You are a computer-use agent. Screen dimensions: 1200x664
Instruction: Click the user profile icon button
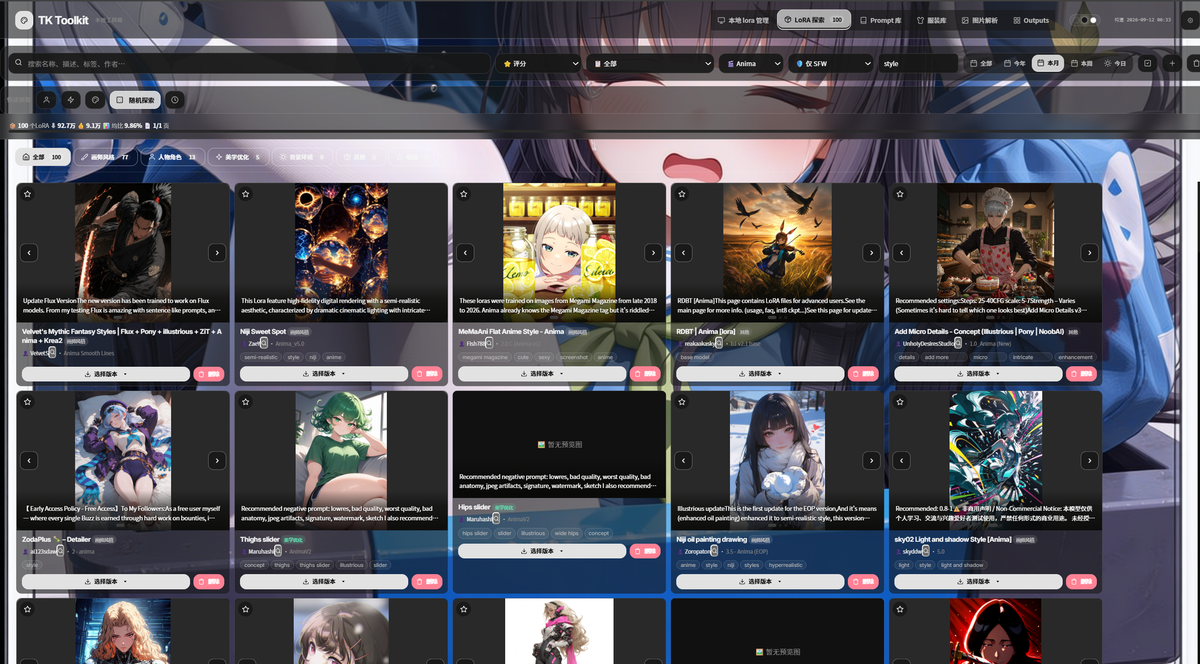(x=46, y=100)
